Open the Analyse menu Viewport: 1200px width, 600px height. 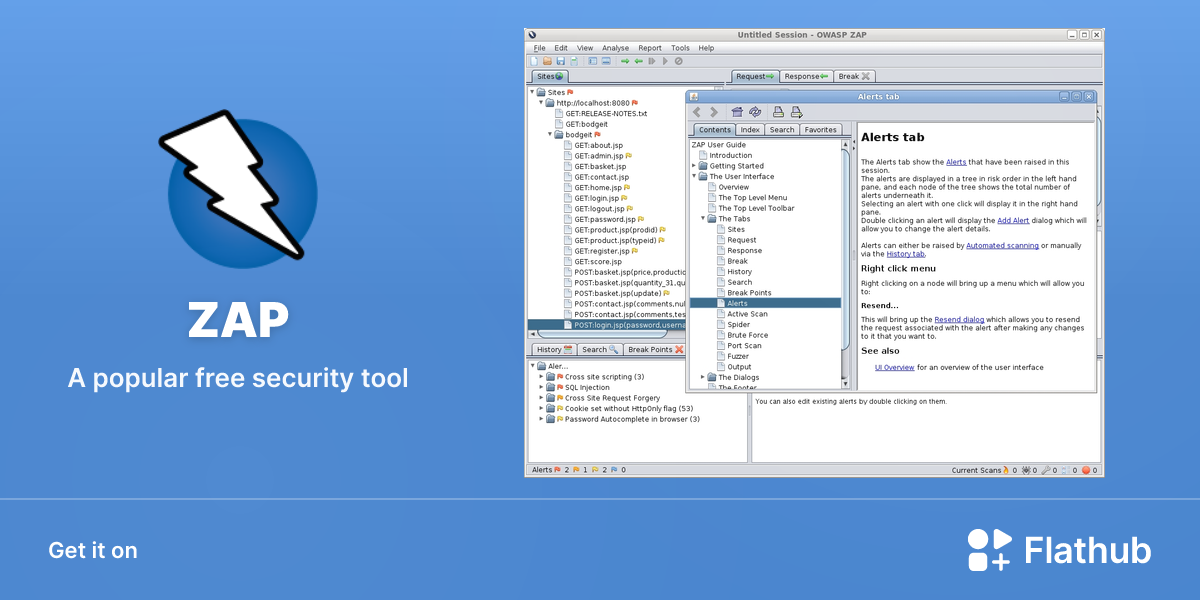coord(616,48)
